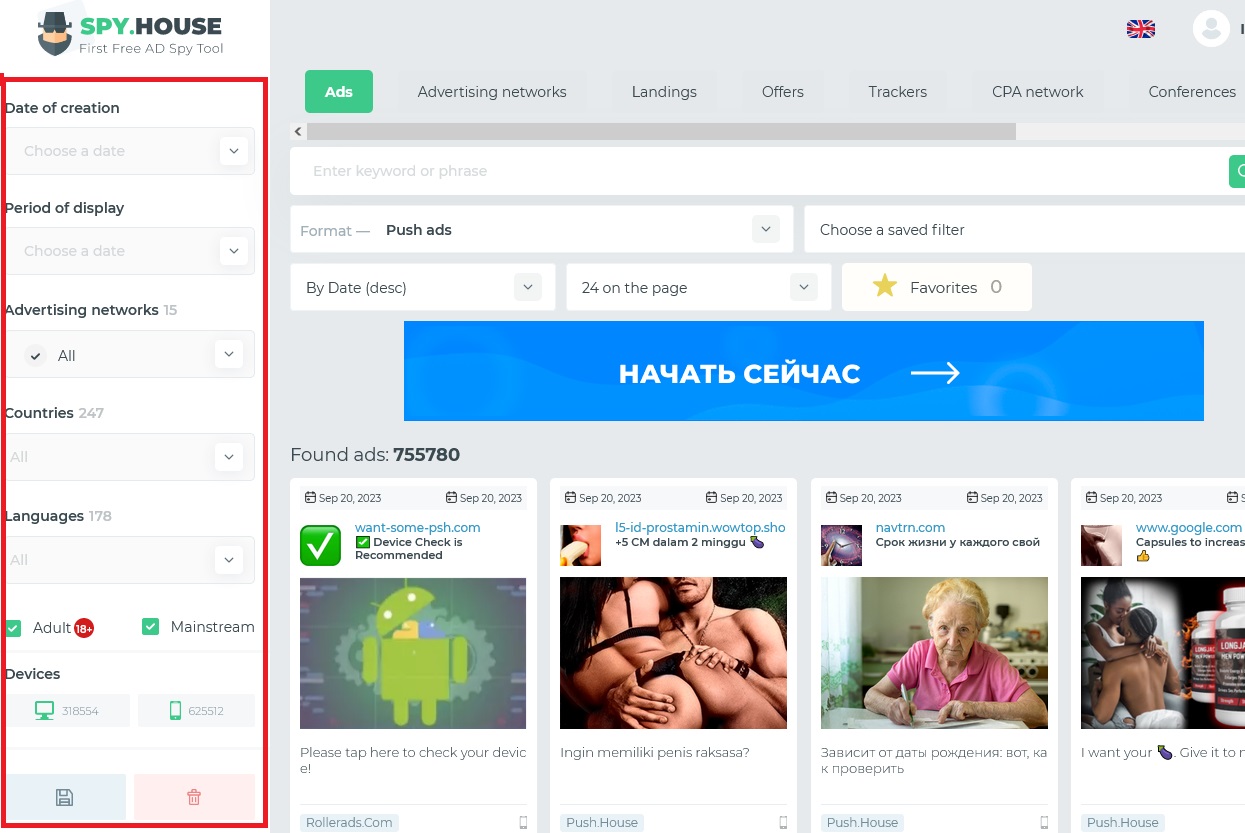Click the yellow star Favorites icon

pyautogui.click(x=885, y=287)
